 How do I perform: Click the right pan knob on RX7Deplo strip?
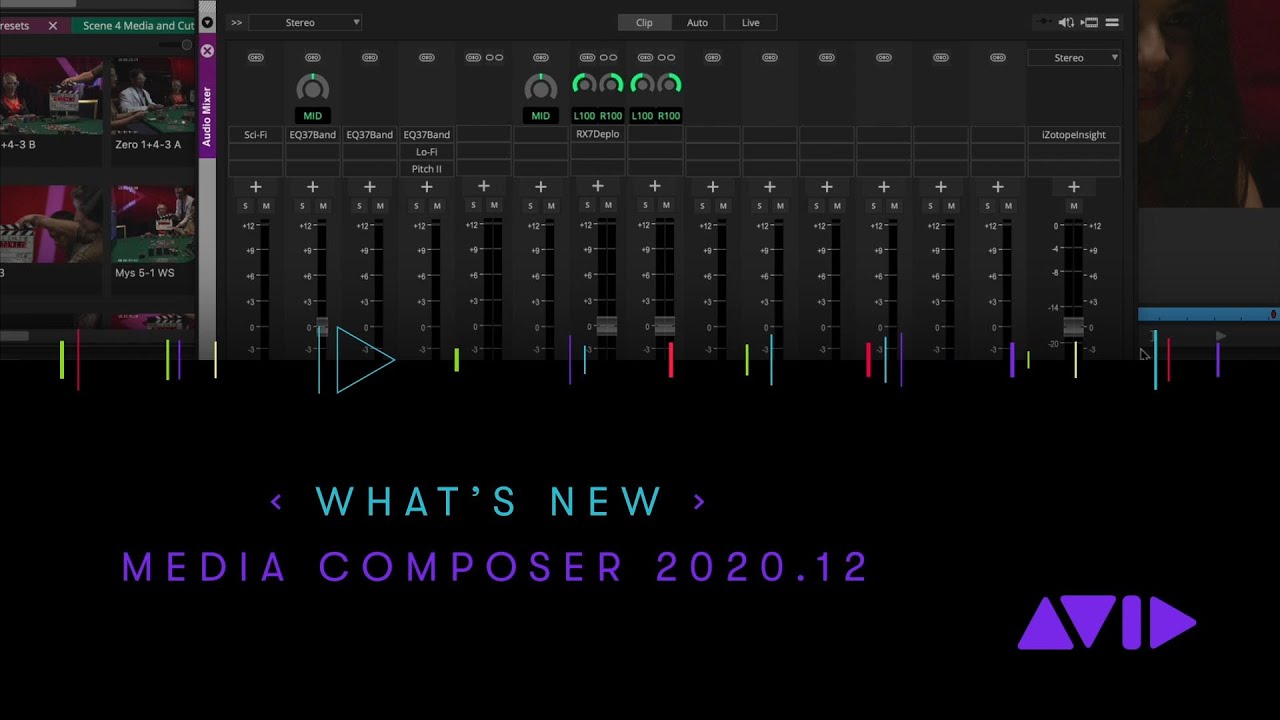pyautogui.click(x=612, y=84)
